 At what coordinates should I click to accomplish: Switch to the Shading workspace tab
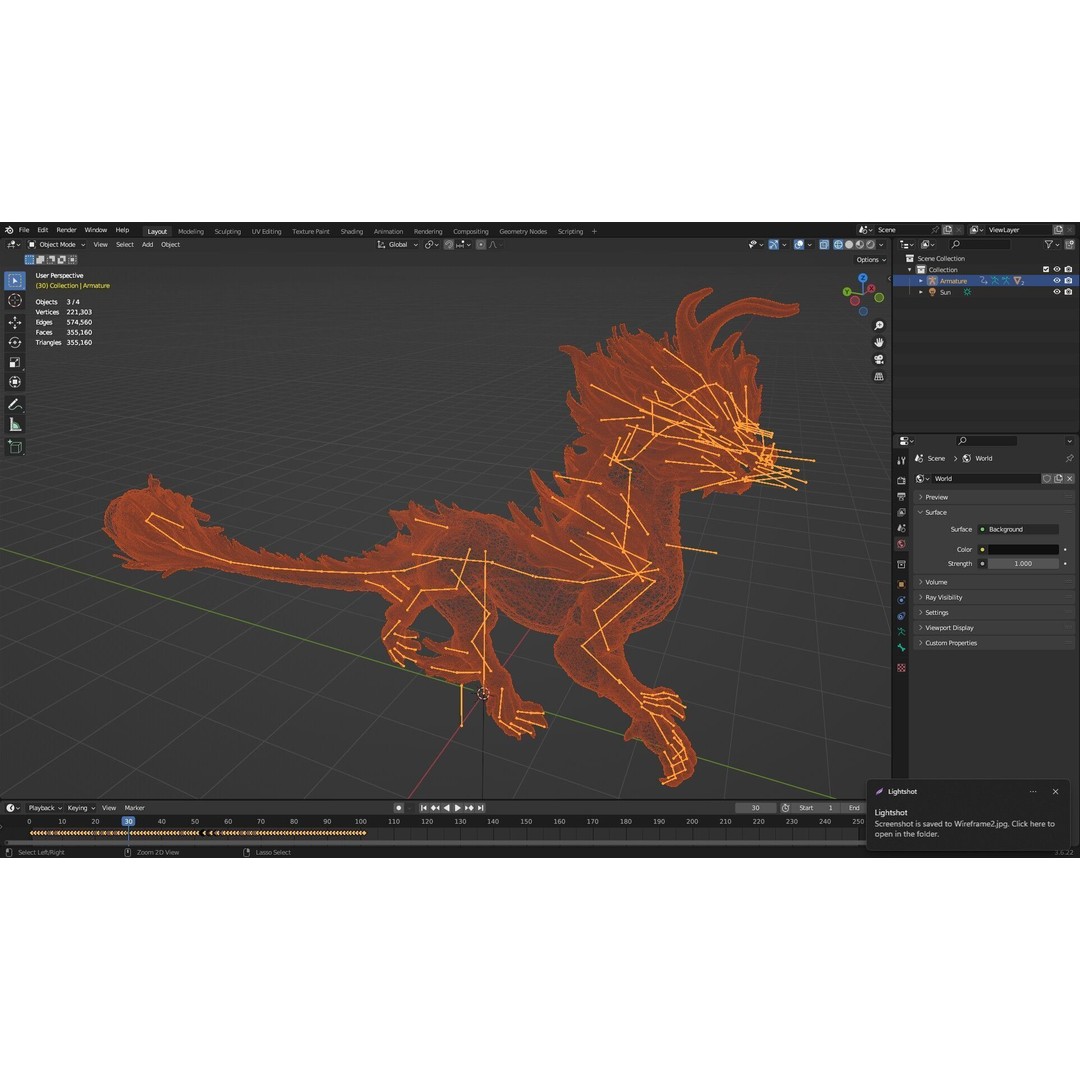pos(351,231)
